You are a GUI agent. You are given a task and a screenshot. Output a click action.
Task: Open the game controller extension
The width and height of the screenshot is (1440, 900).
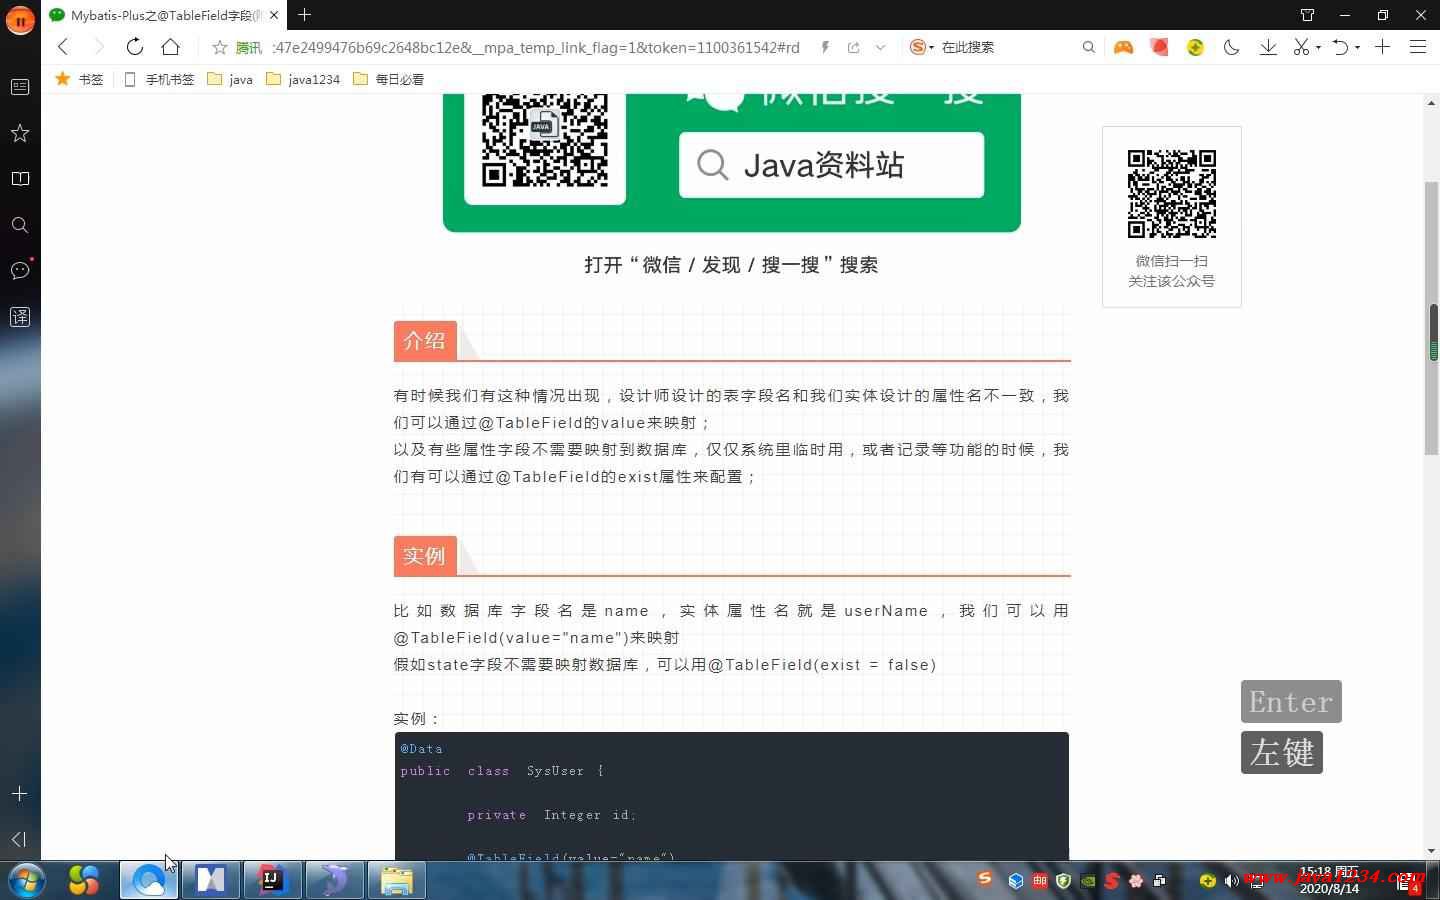(1123, 47)
